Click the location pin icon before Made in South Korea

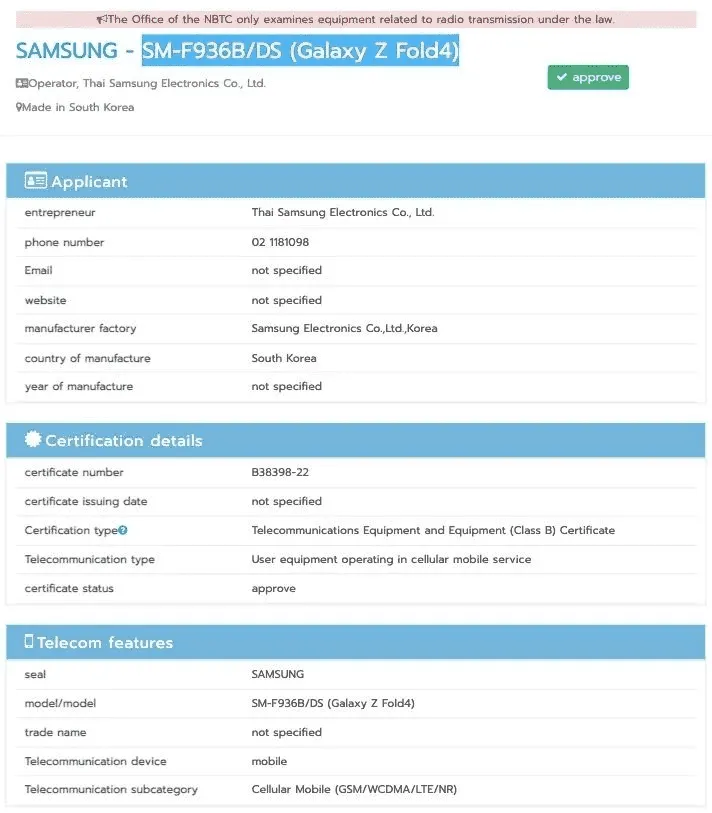point(19,107)
